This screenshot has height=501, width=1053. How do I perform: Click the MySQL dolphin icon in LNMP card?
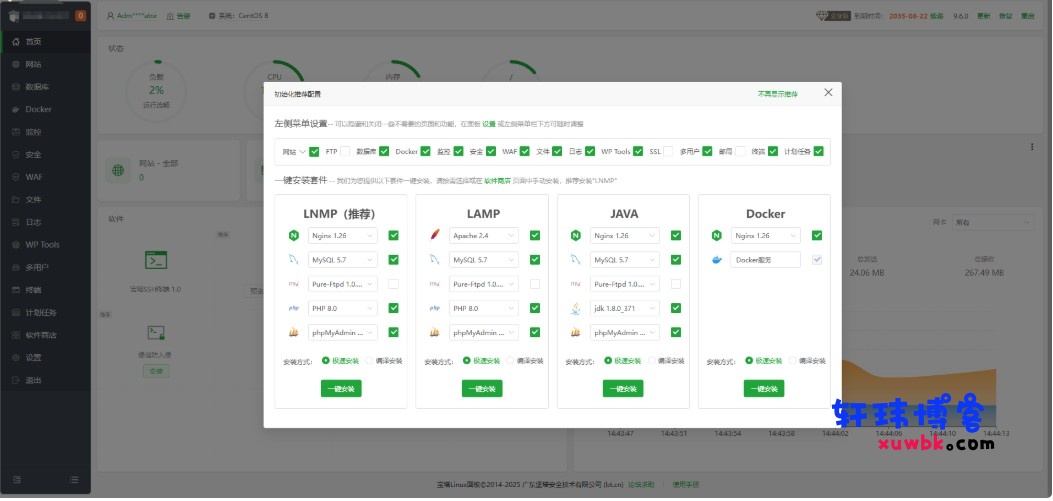pos(293,260)
